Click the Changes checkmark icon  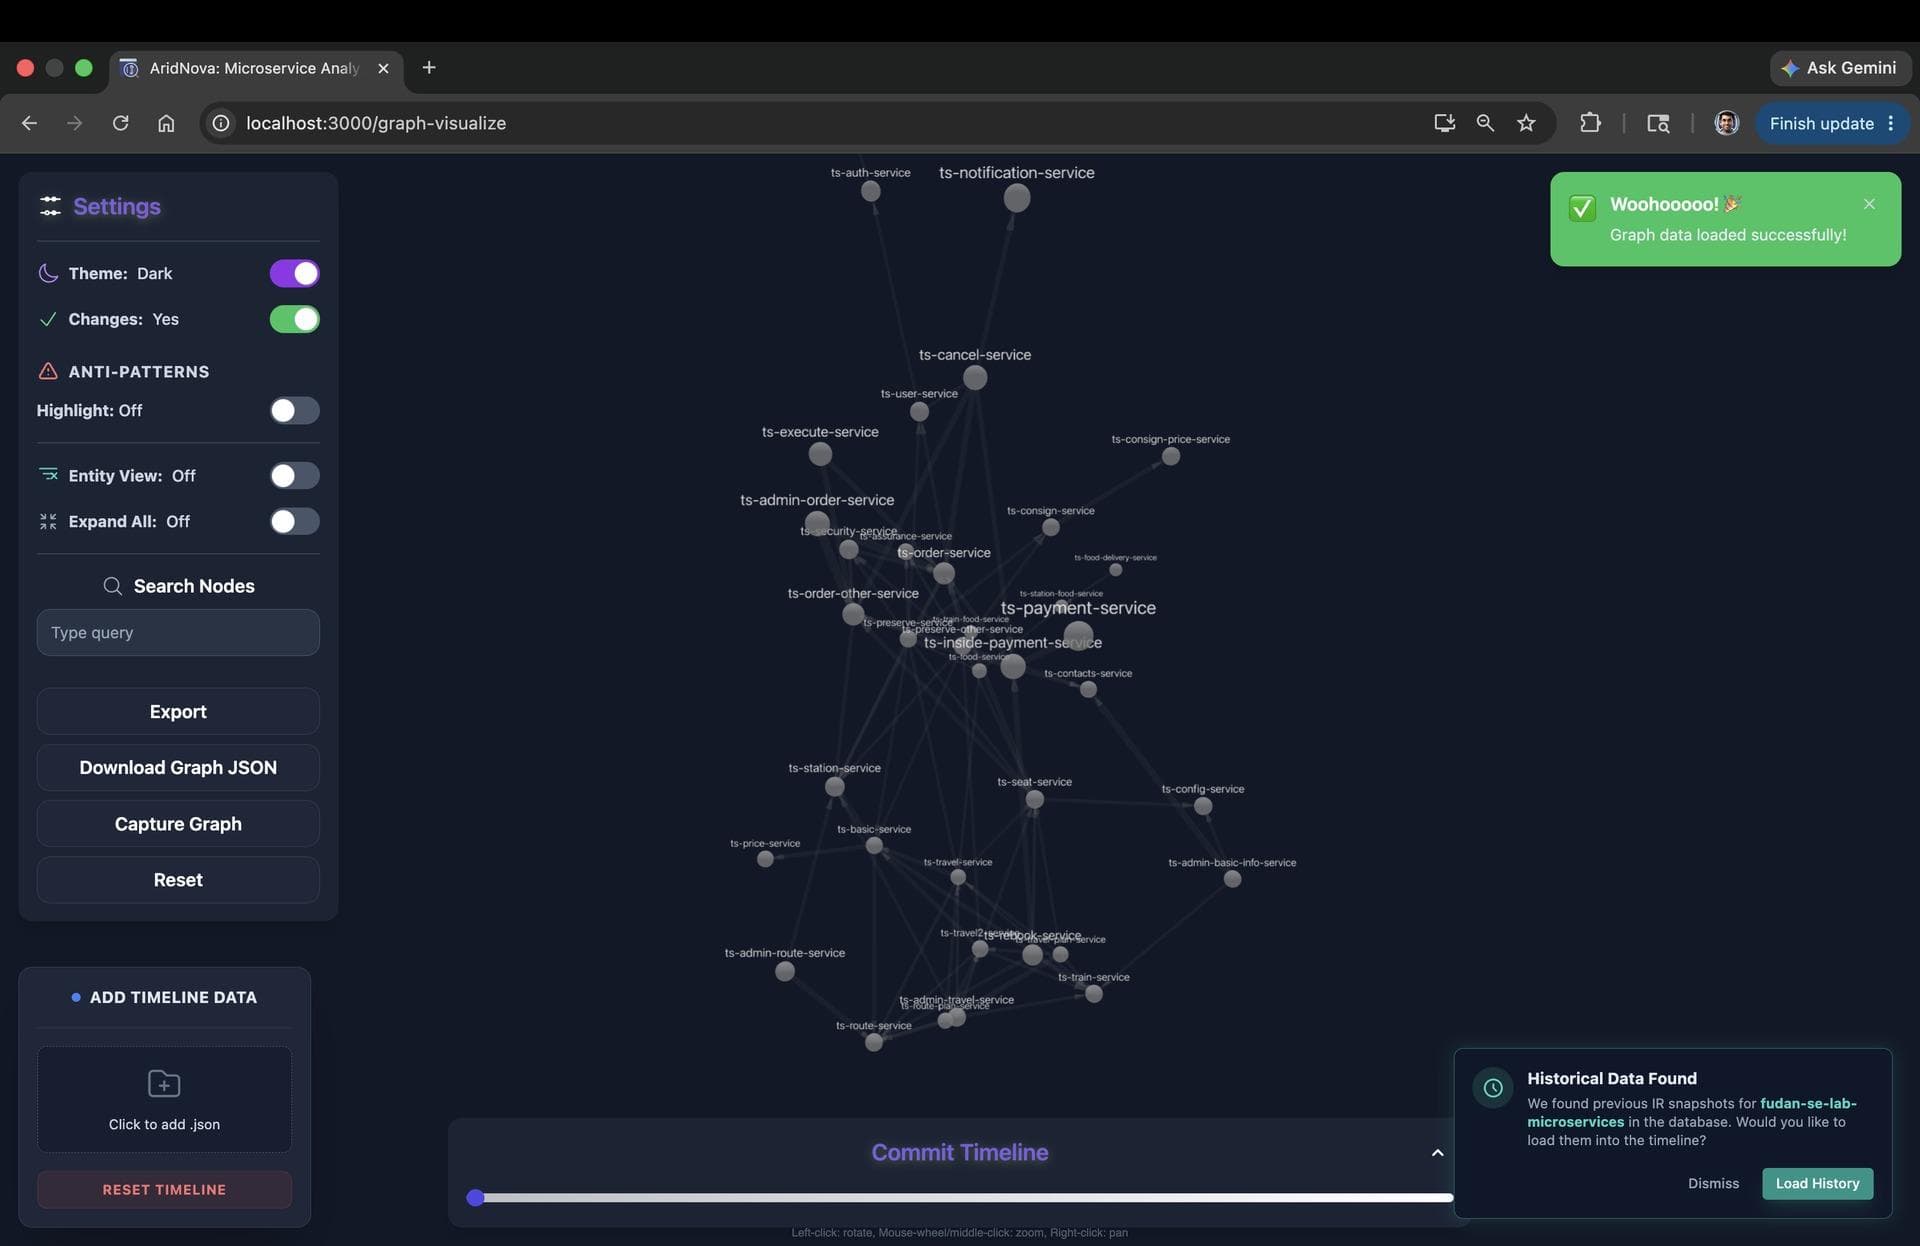[x=48, y=319]
